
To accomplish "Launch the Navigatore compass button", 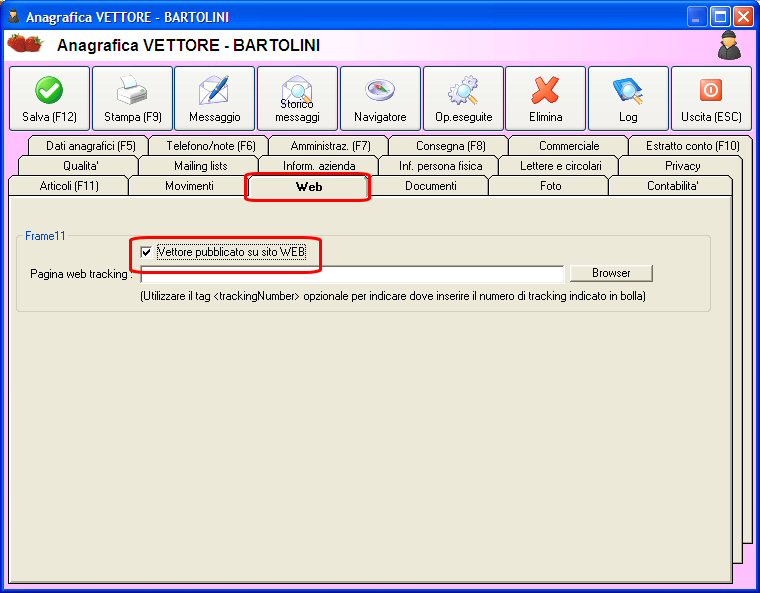I will click(380, 99).
